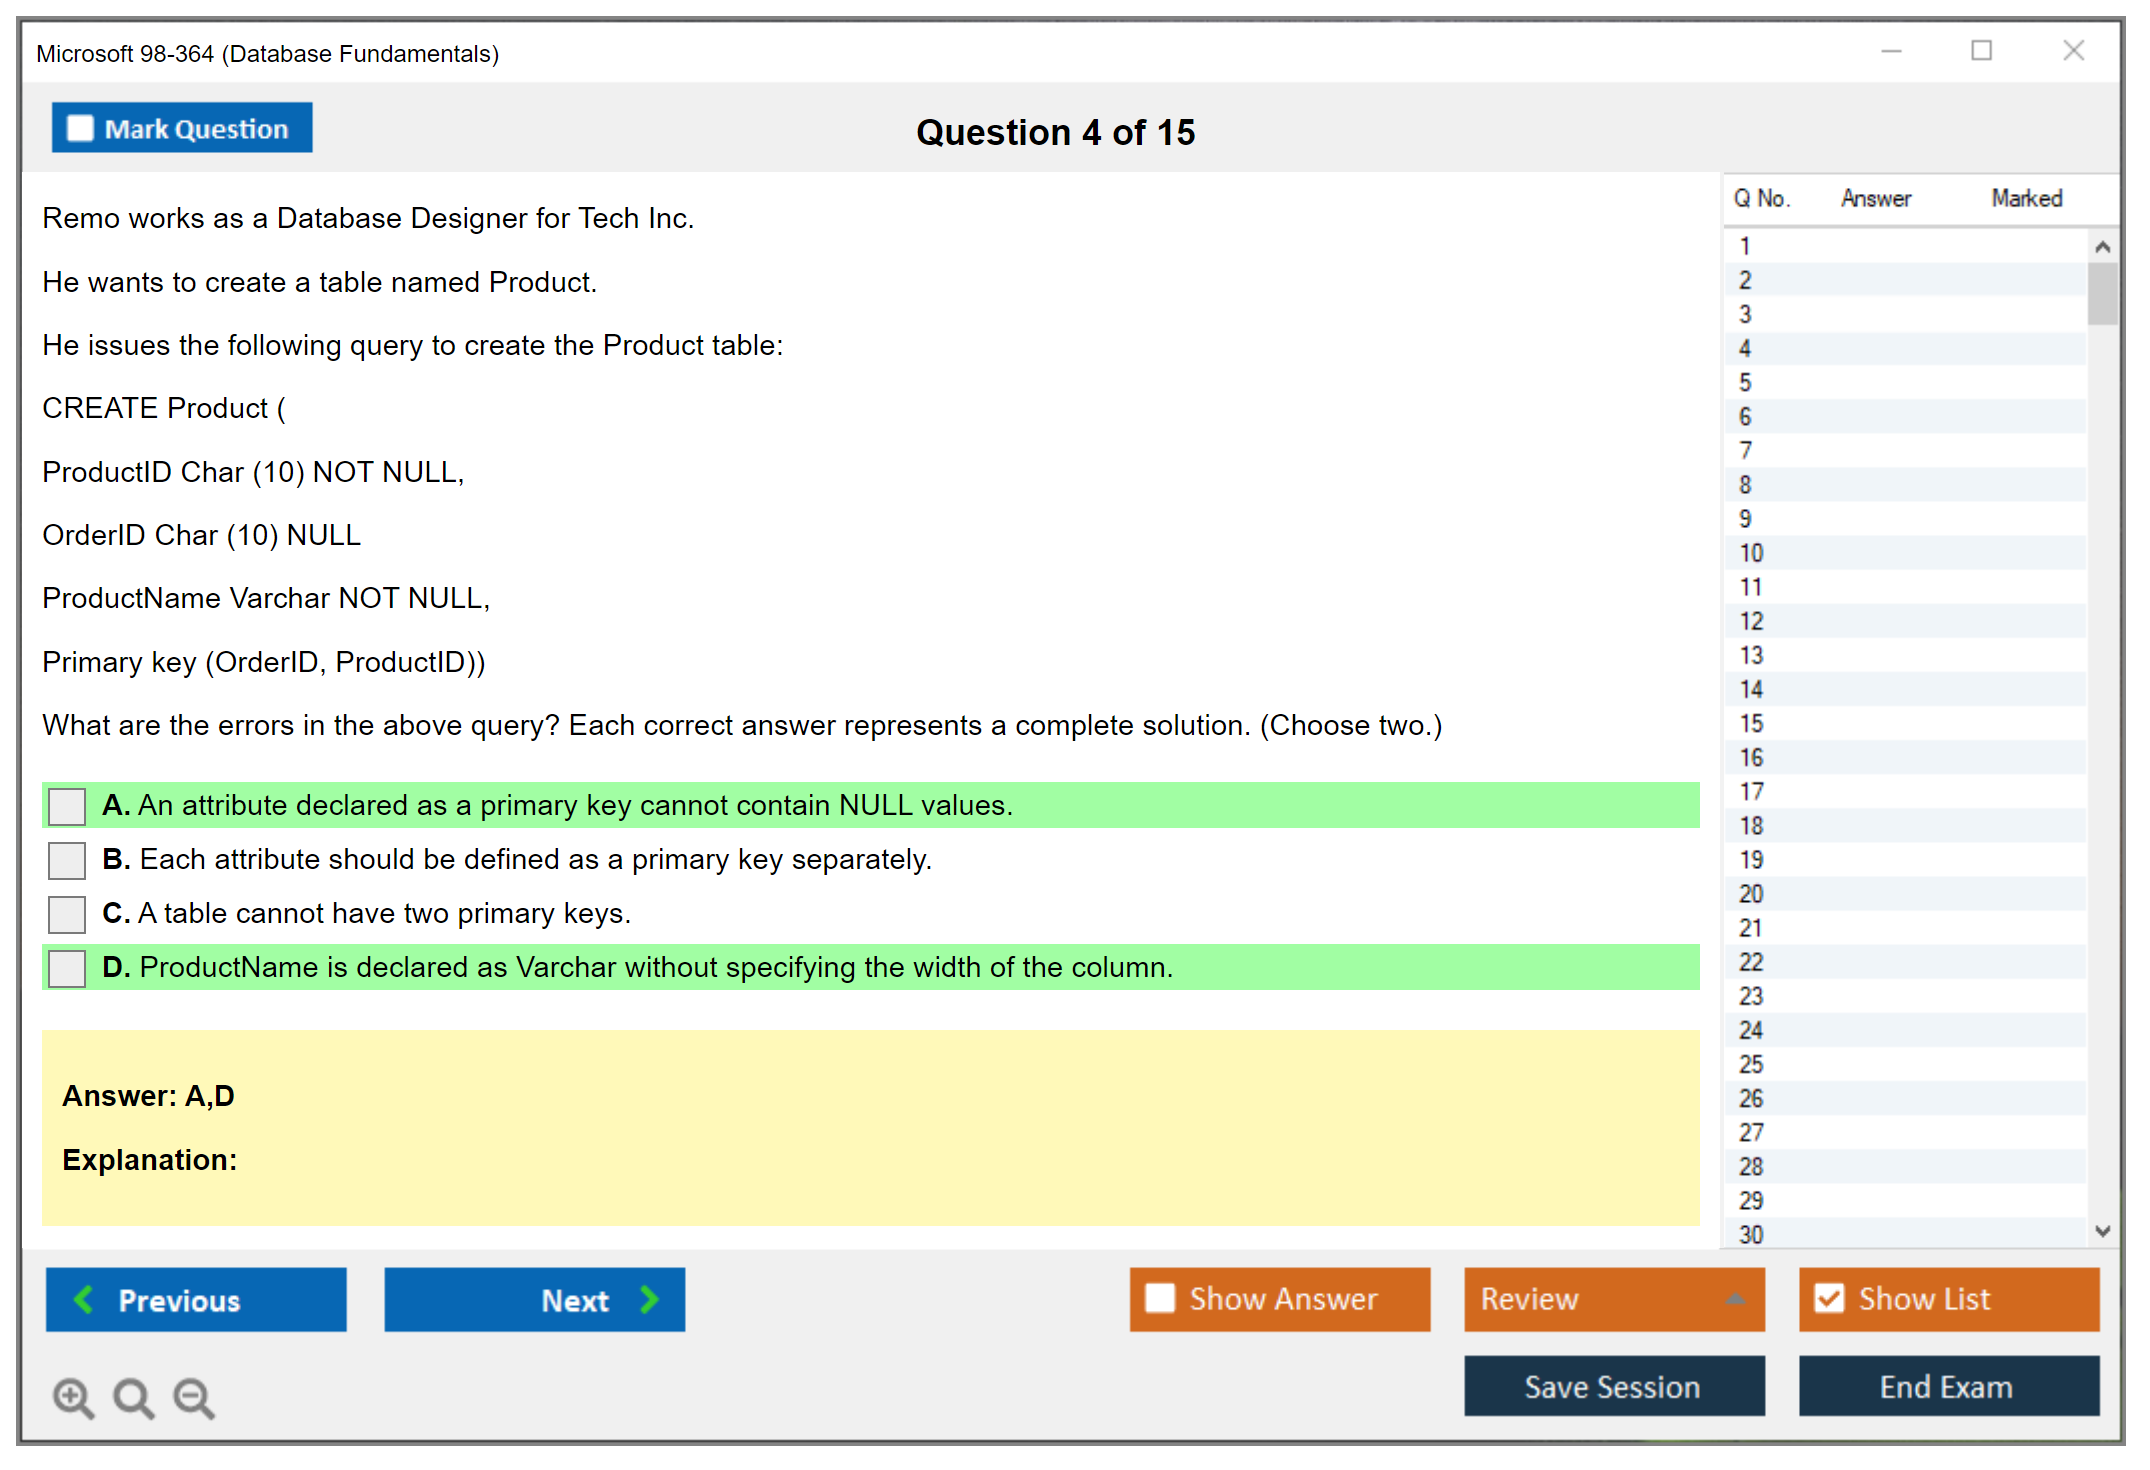This screenshot has width=2150, height=1470.
Task: Maximize the exam window
Action: pos(1981,51)
